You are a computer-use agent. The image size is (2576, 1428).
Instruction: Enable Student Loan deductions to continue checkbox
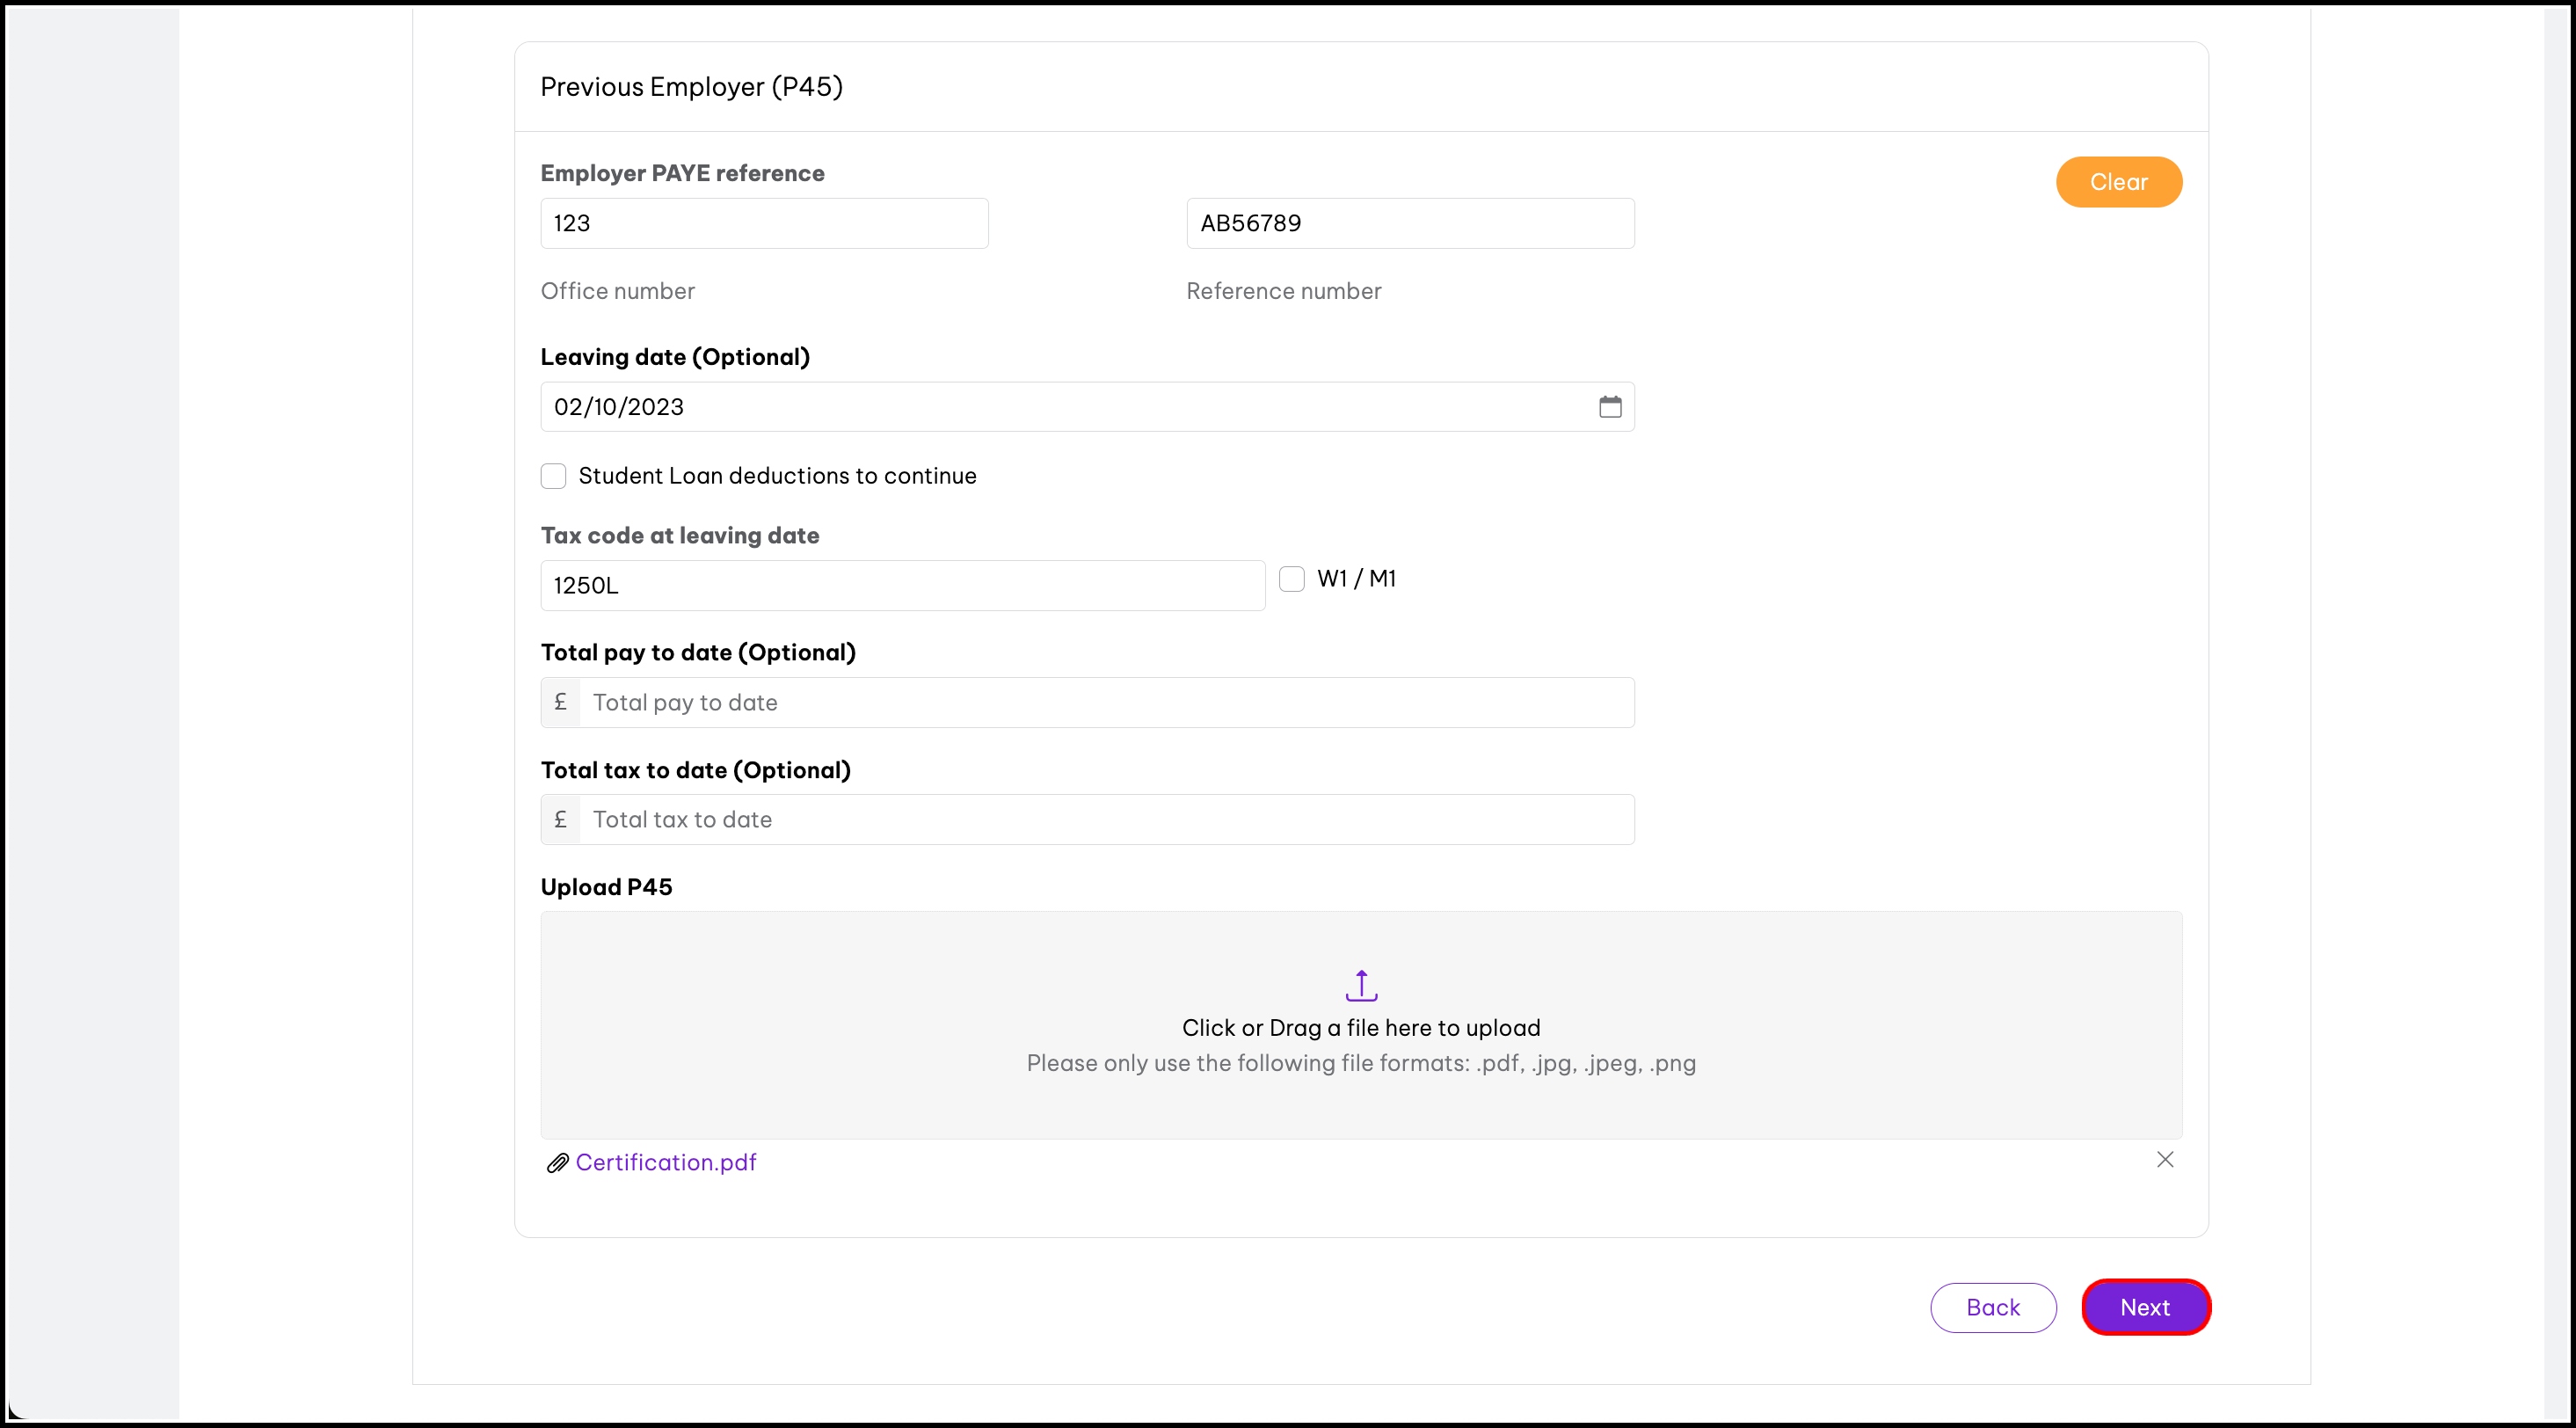(x=553, y=476)
